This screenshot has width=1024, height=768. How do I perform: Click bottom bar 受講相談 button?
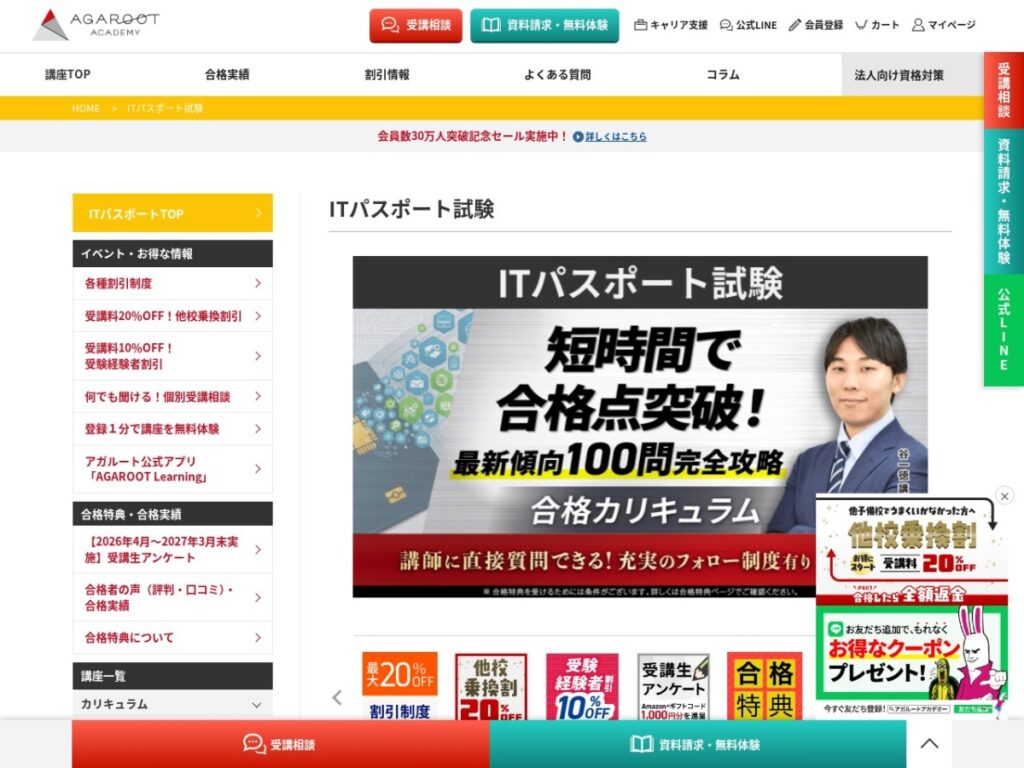tap(280, 744)
